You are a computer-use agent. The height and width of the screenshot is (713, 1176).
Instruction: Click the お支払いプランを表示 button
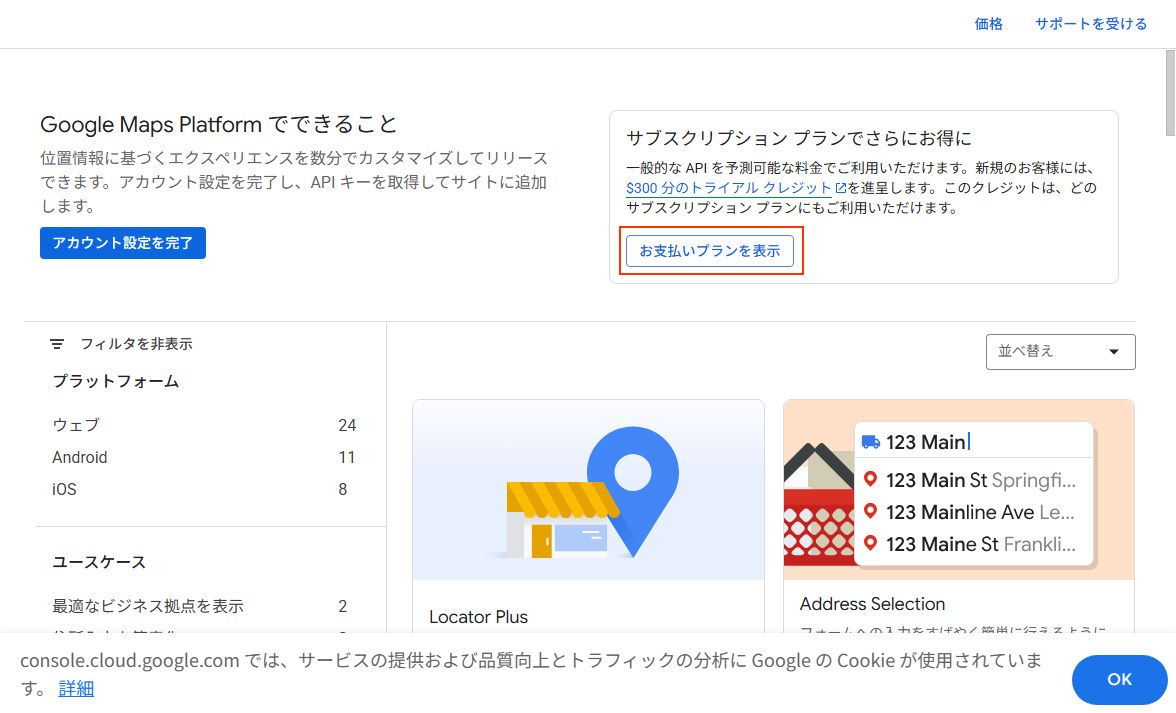coord(710,251)
